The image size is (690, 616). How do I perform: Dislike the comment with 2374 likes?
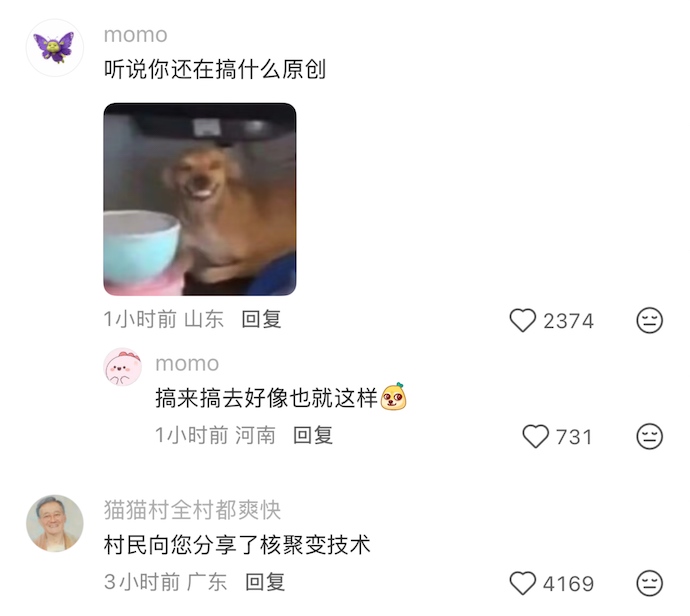click(650, 320)
